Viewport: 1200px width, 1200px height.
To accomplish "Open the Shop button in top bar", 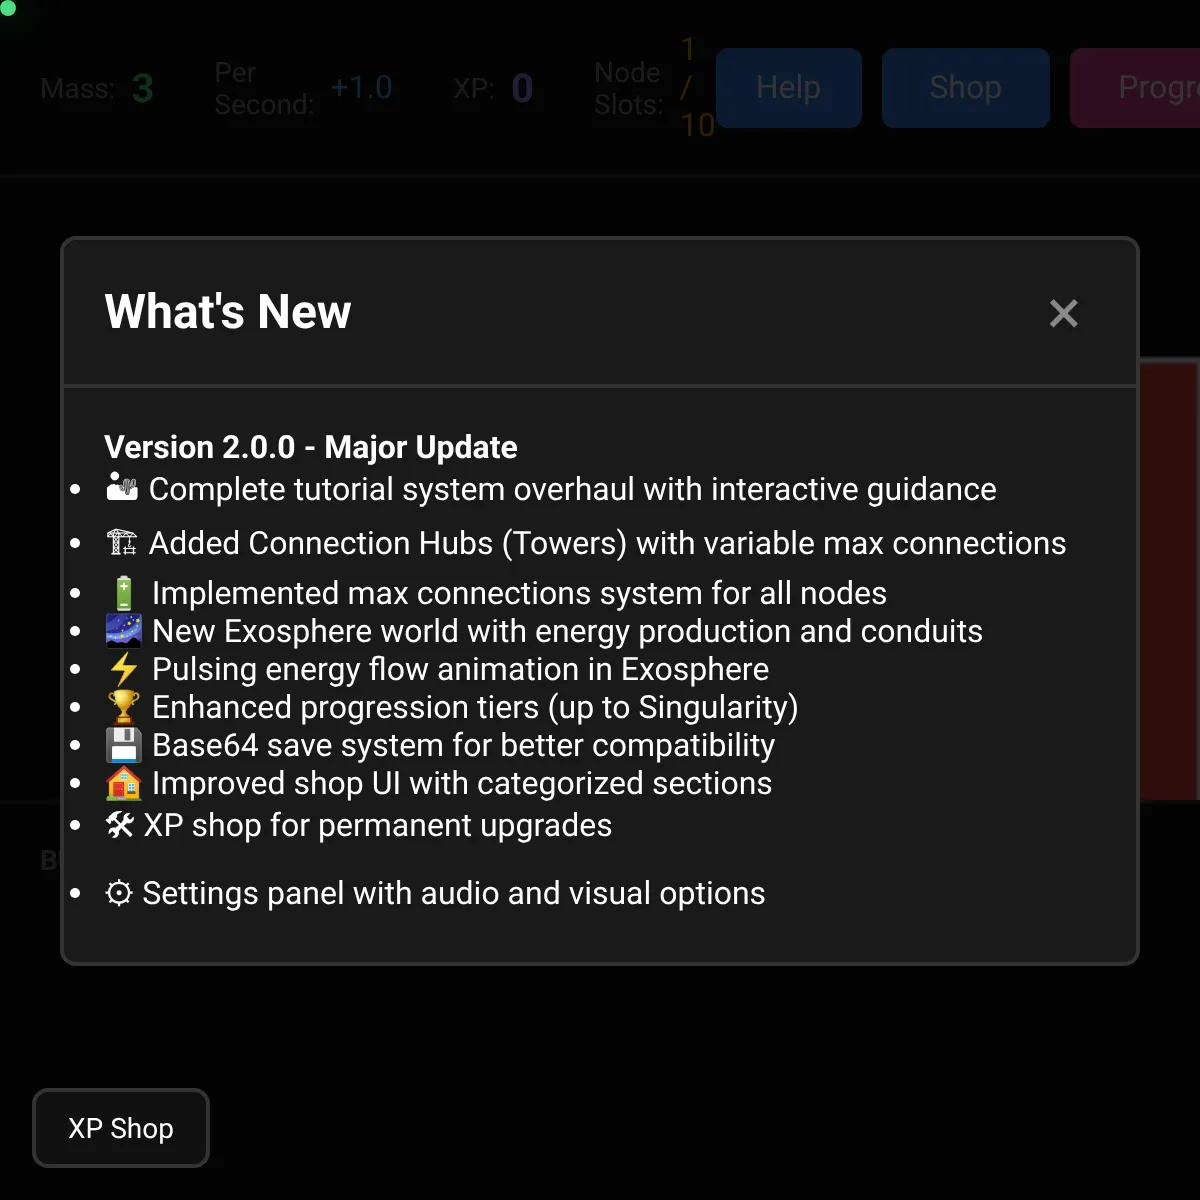I will [965, 88].
